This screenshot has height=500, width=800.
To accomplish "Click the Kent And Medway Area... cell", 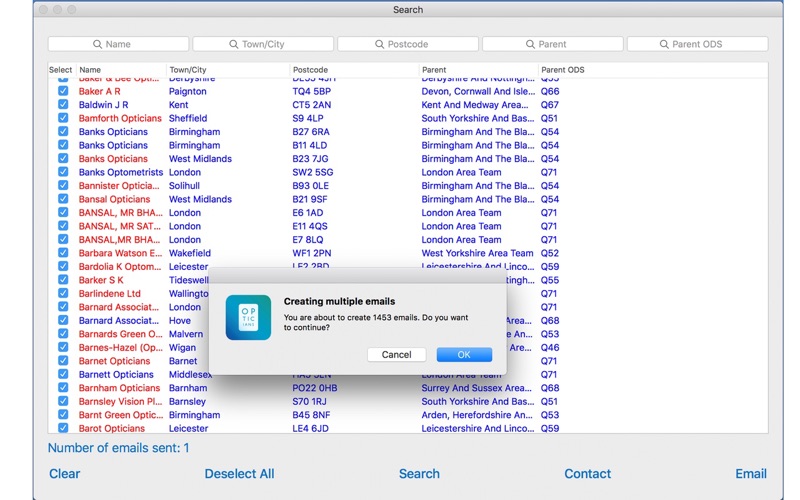I will 474,105.
